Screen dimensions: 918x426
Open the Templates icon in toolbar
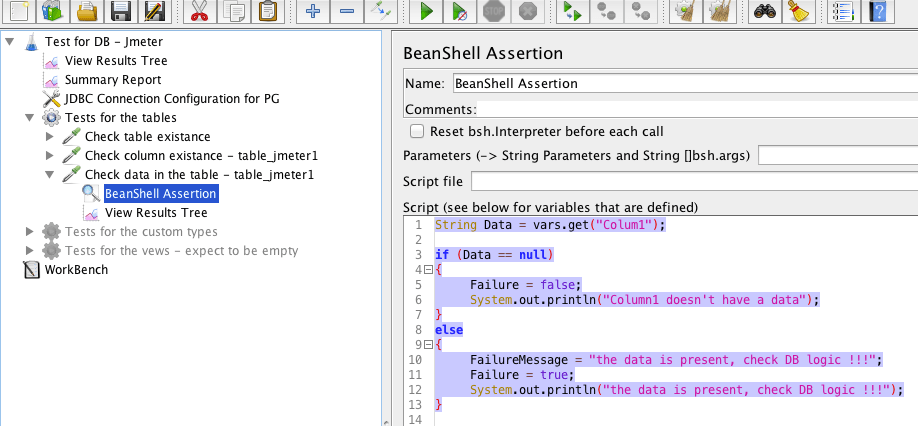pos(52,11)
